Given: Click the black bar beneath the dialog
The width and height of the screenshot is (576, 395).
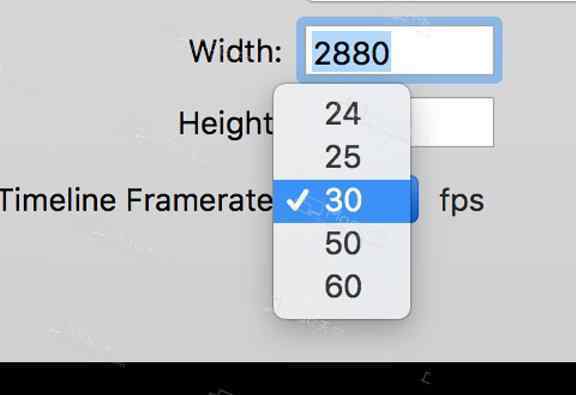Looking at the screenshot, I should (x=288, y=378).
